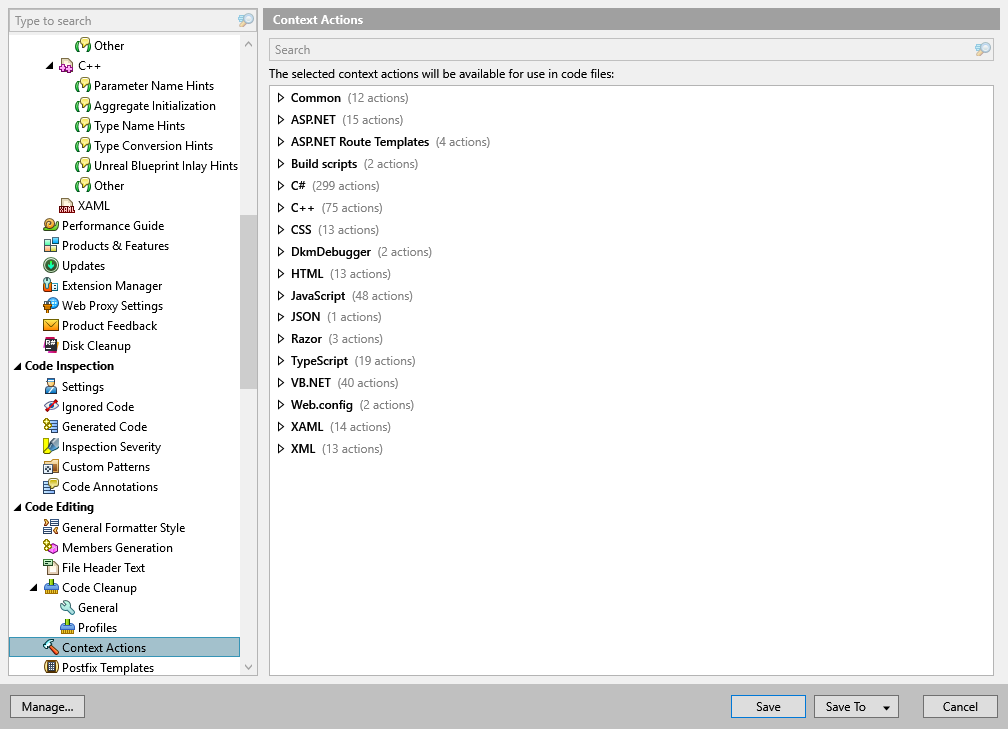Expand the XAML actions group
The width and height of the screenshot is (1008, 729).
pyautogui.click(x=282, y=426)
